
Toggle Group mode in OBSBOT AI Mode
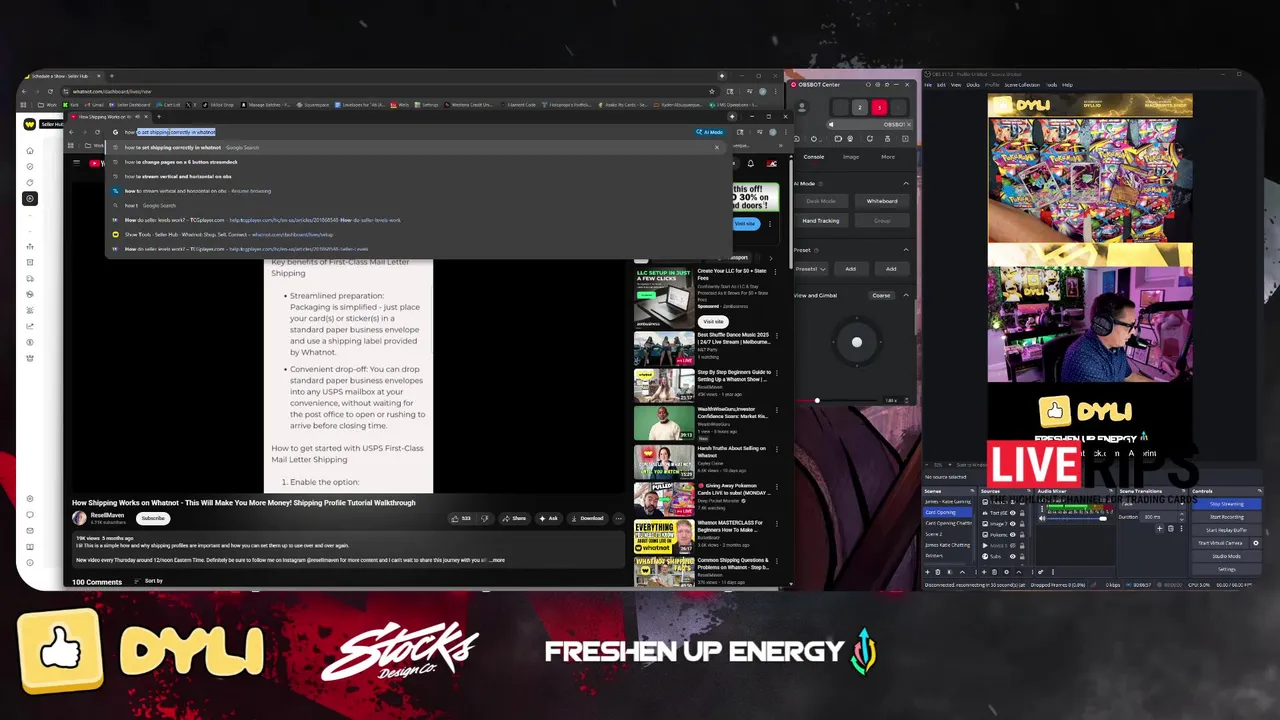[882, 221]
